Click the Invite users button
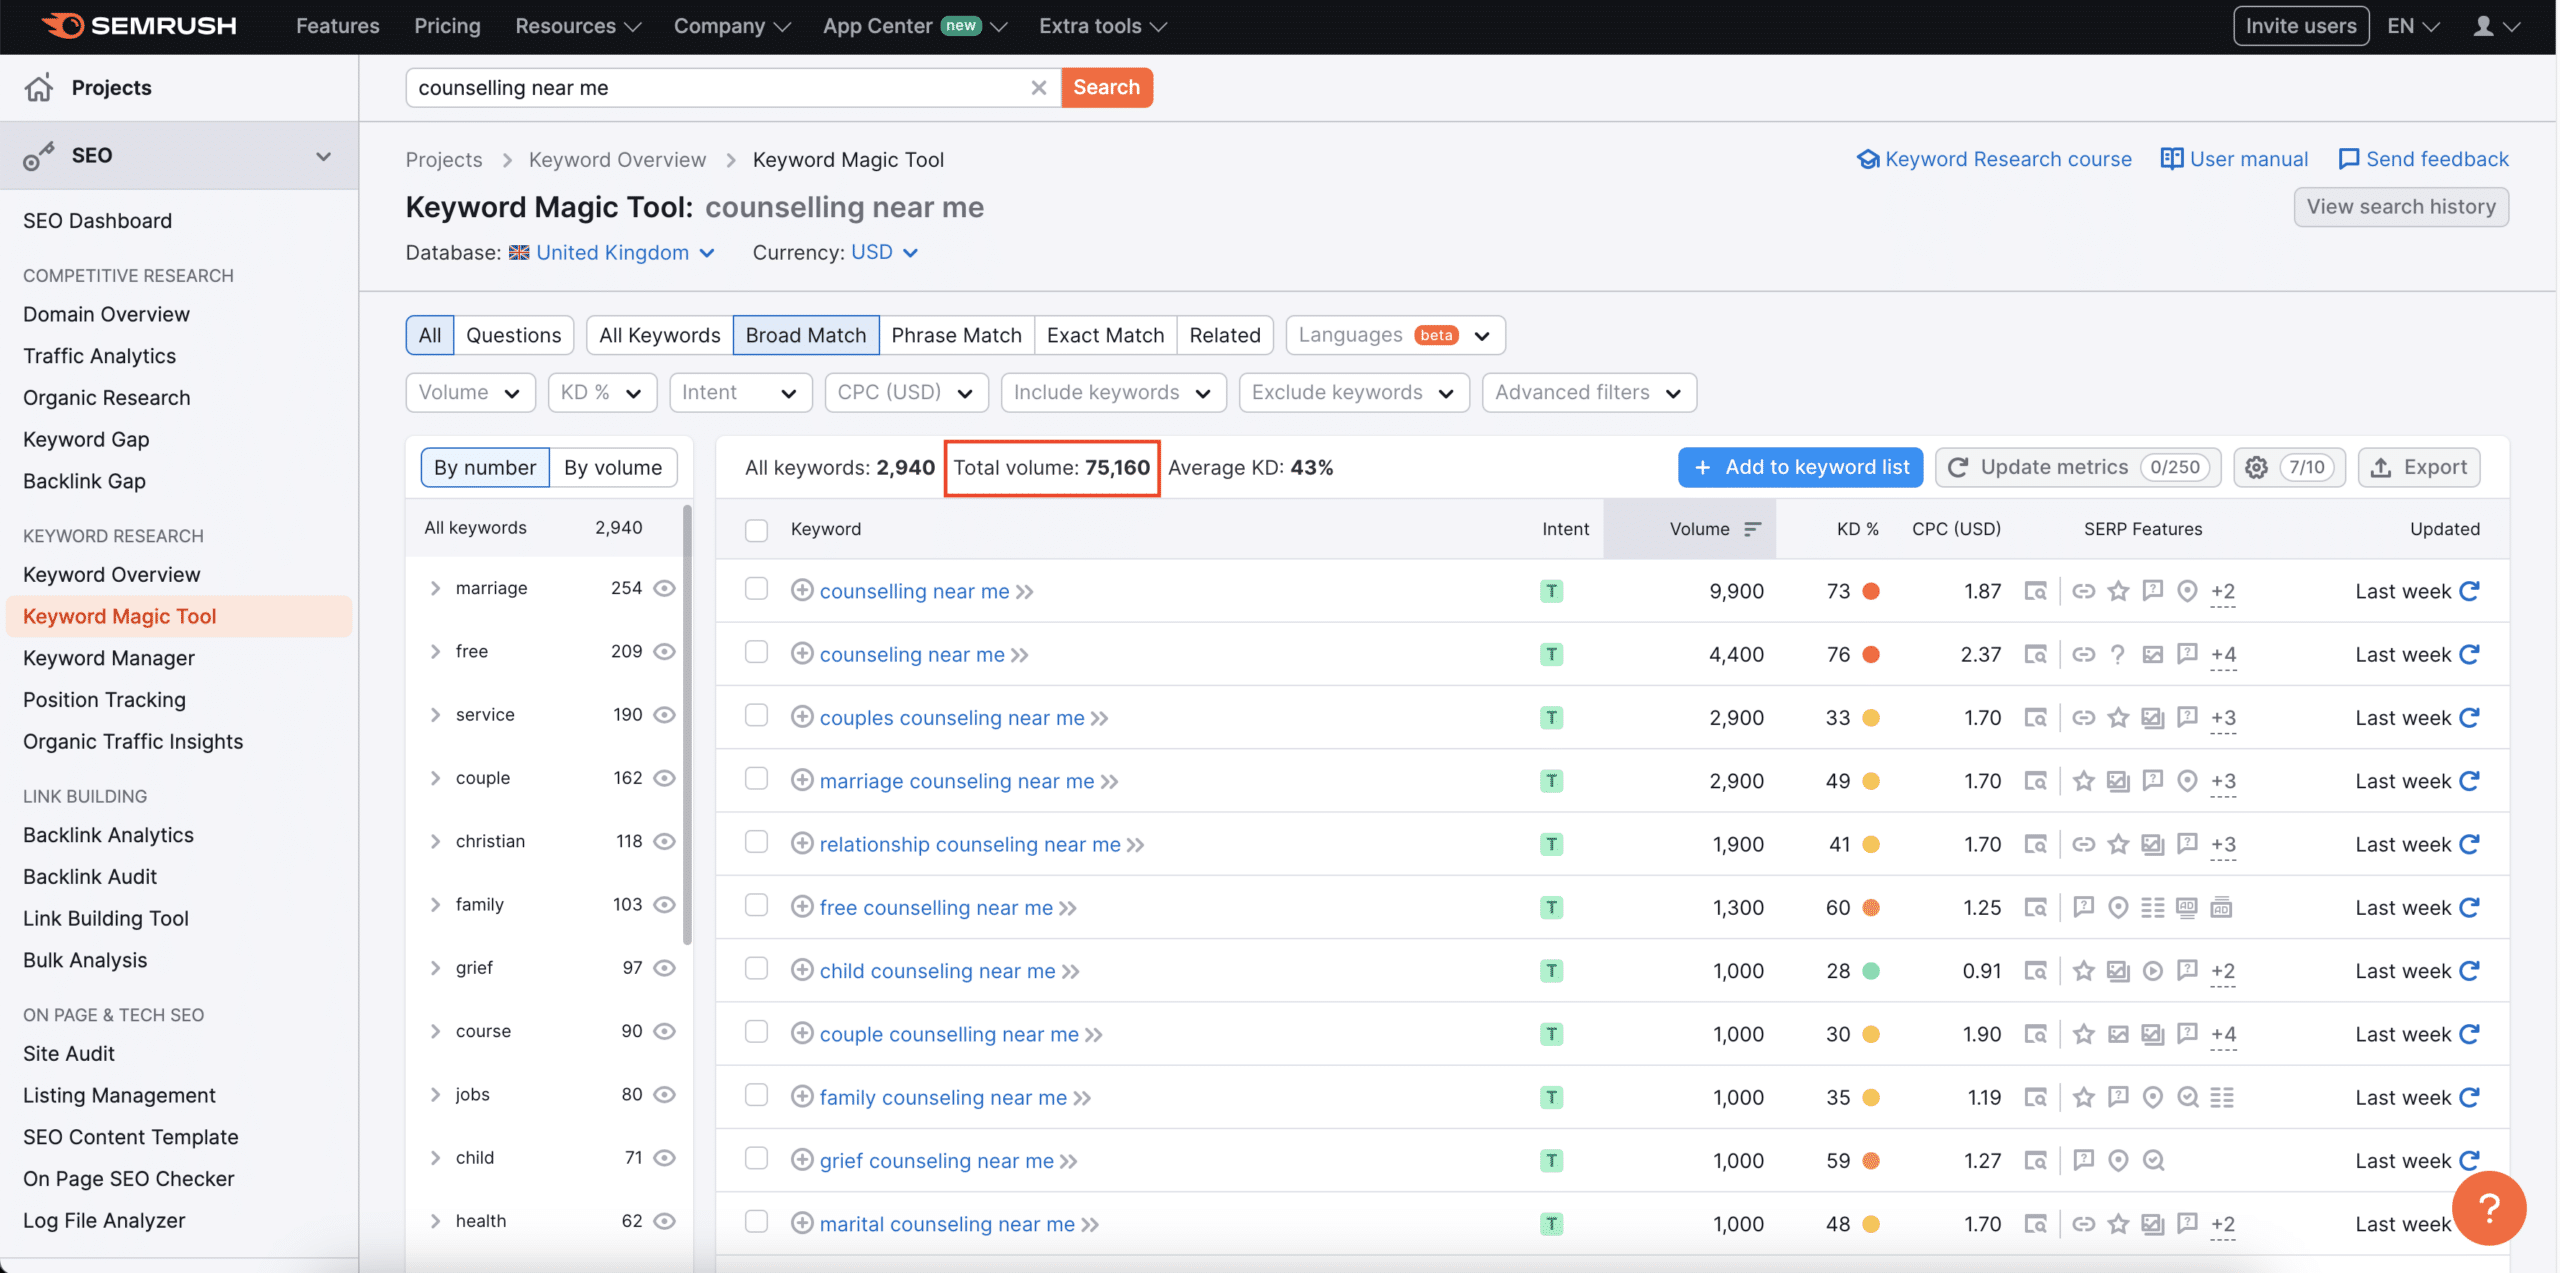This screenshot has height=1273, width=2560. click(x=2301, y=26)
